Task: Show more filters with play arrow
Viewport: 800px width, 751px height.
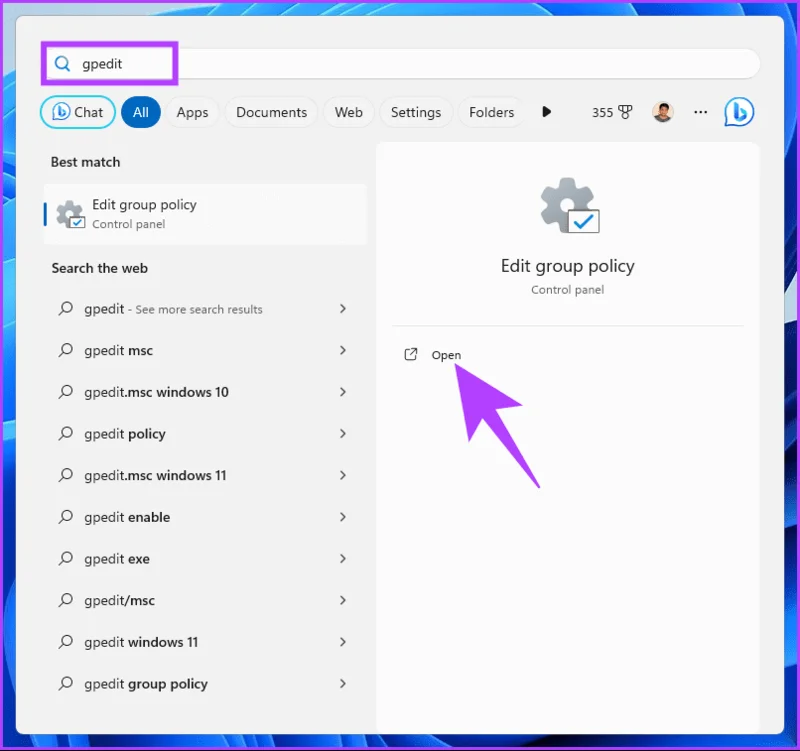Action: coord(546,112)
